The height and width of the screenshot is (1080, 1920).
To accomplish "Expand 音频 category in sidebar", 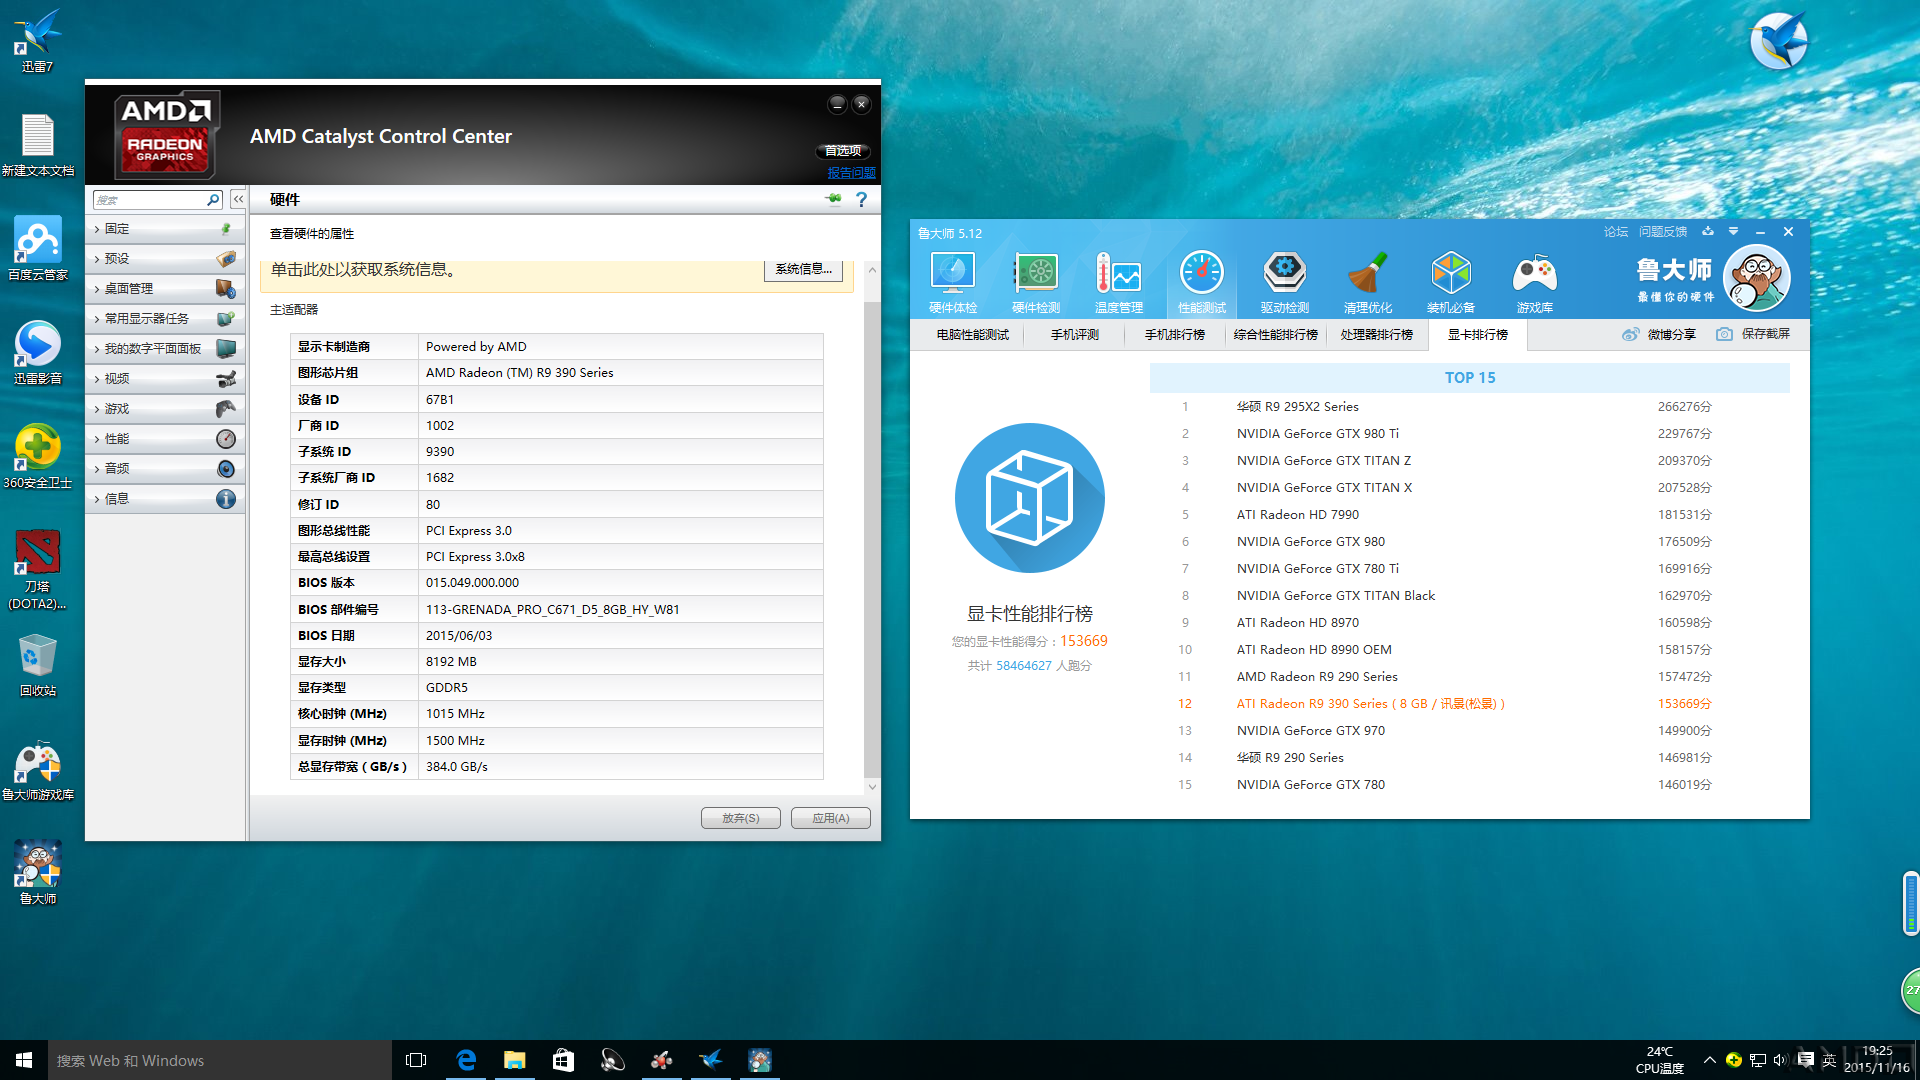I will pos(165,469).
